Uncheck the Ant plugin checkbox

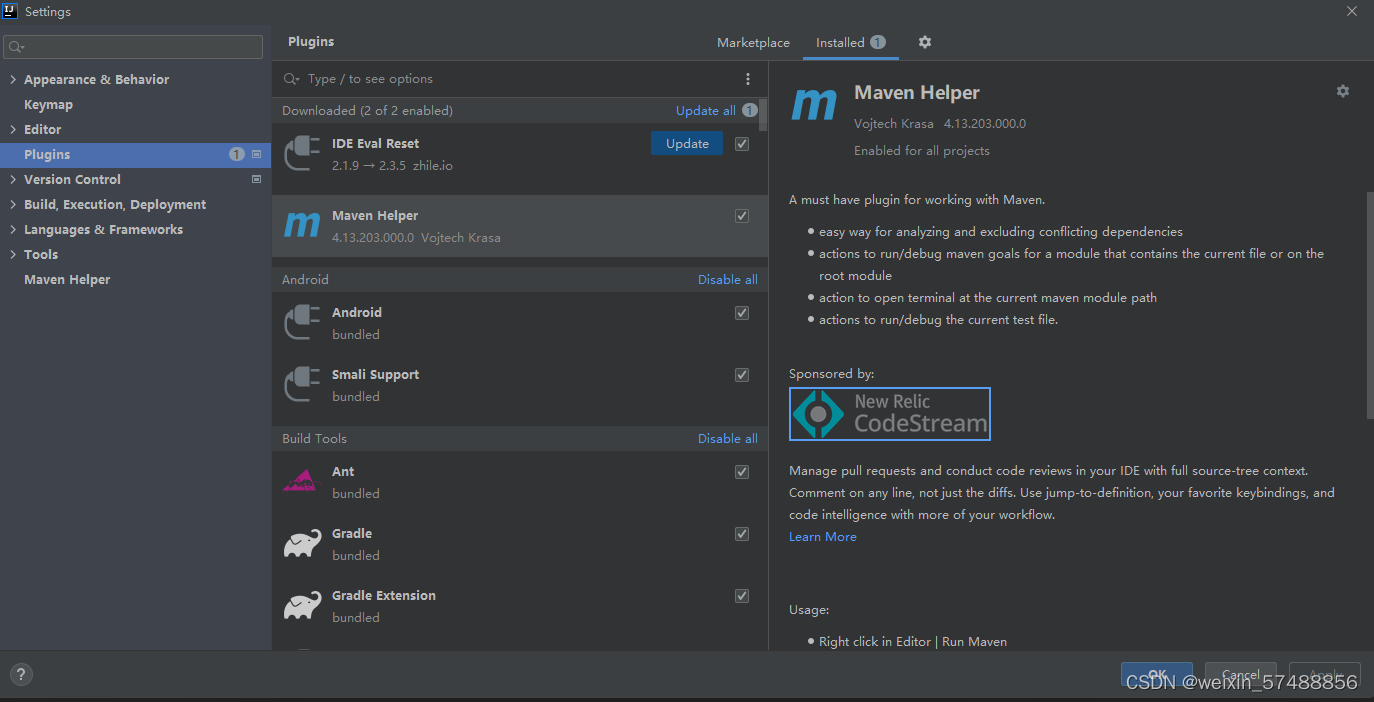click(x=742, y=472)
